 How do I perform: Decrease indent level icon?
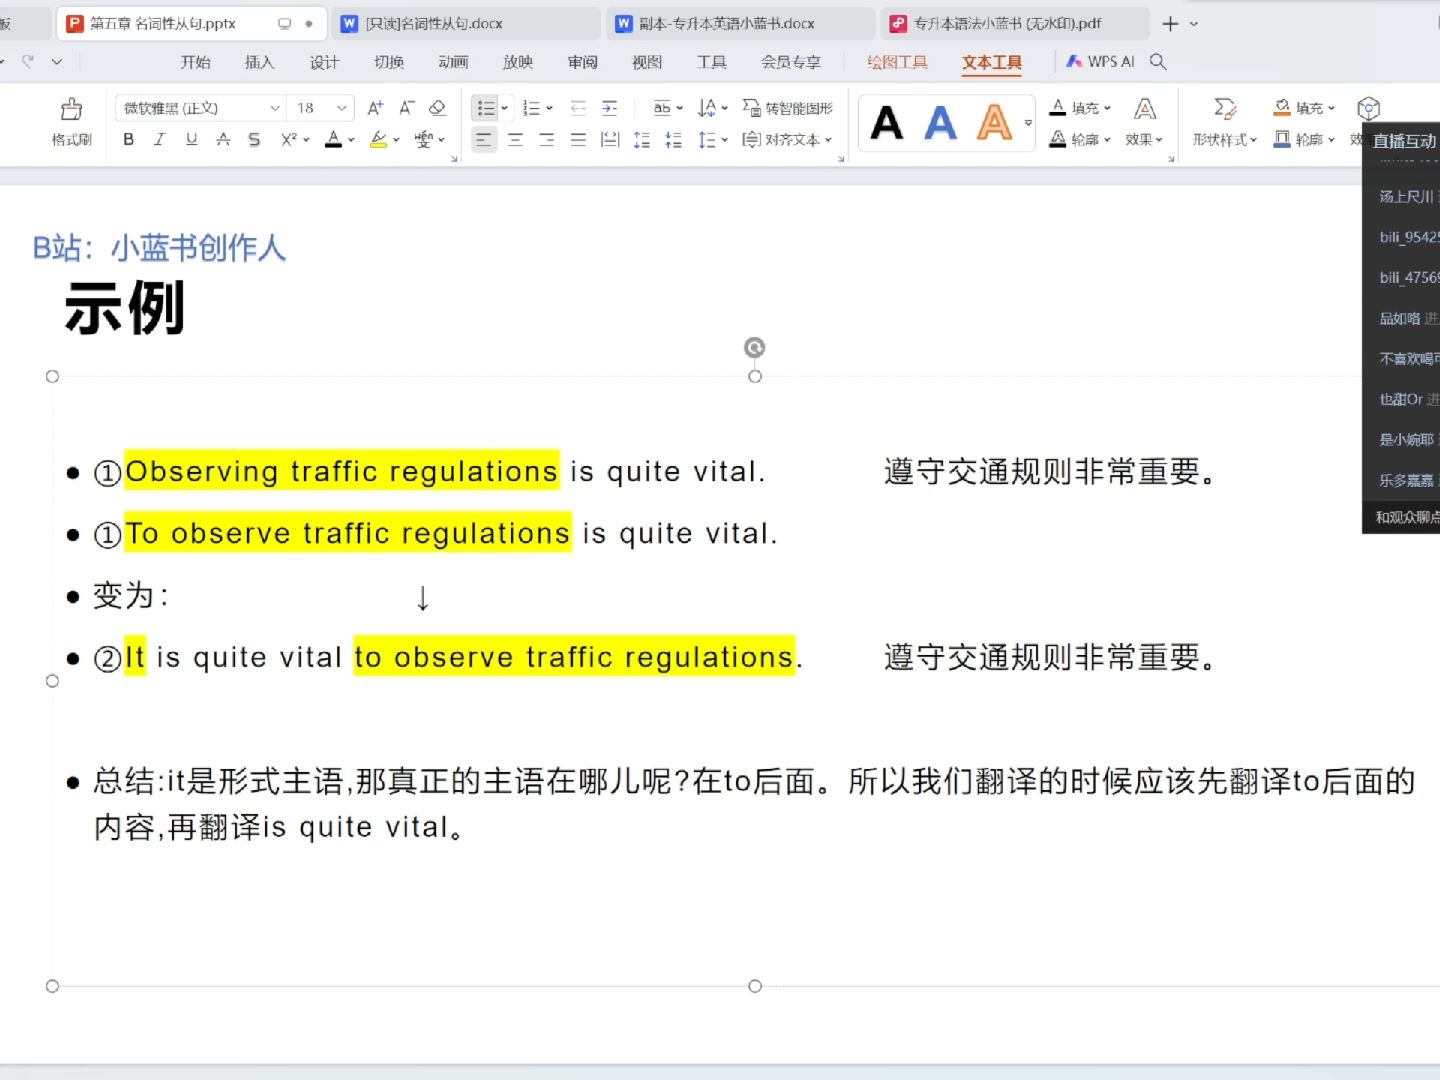[x=578, y=108]
